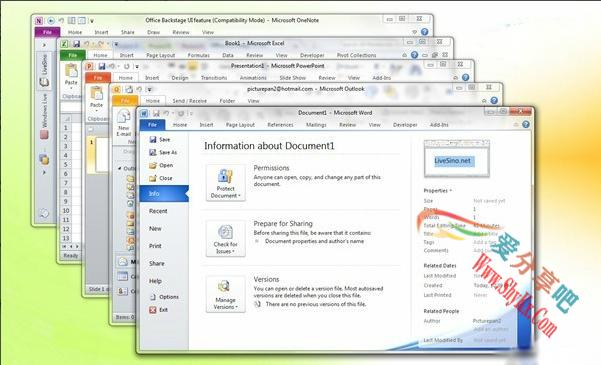Click the PowerPoint Help icon
The image size is (601, 365).
click(x=466, y=77)
